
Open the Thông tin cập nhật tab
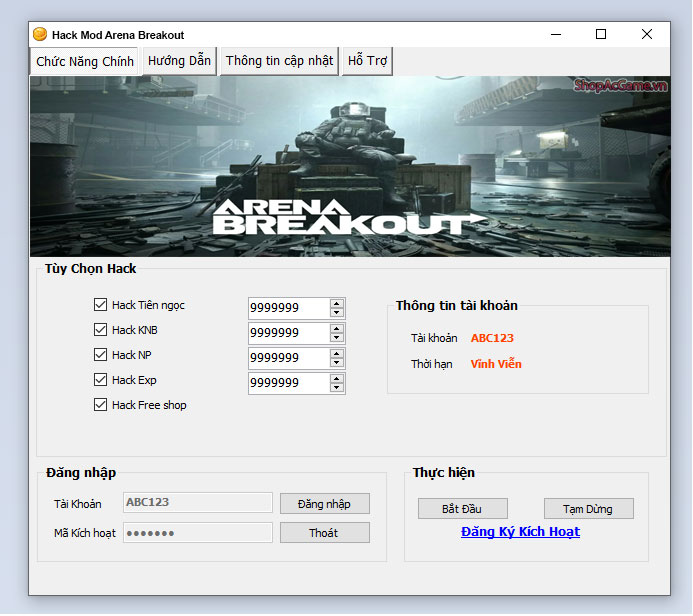point(279,61)
